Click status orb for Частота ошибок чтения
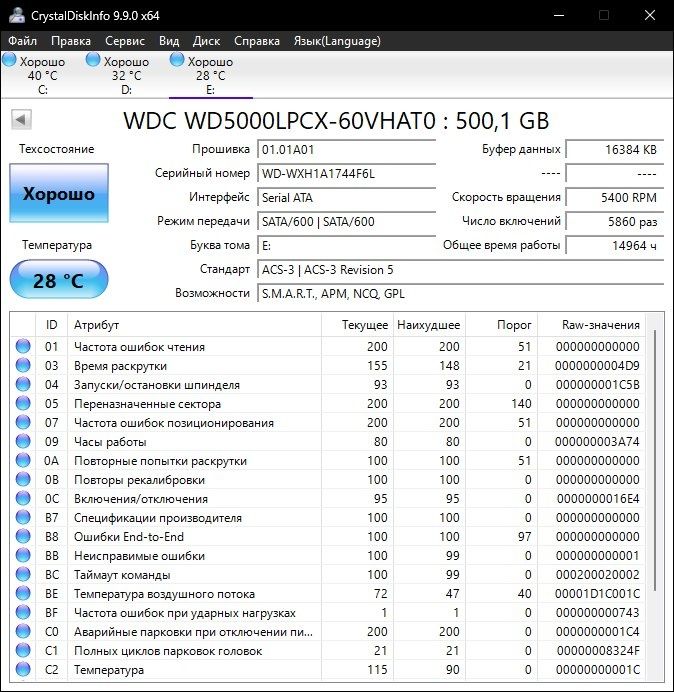Screen dimensions: 674x692 point(23,346)
